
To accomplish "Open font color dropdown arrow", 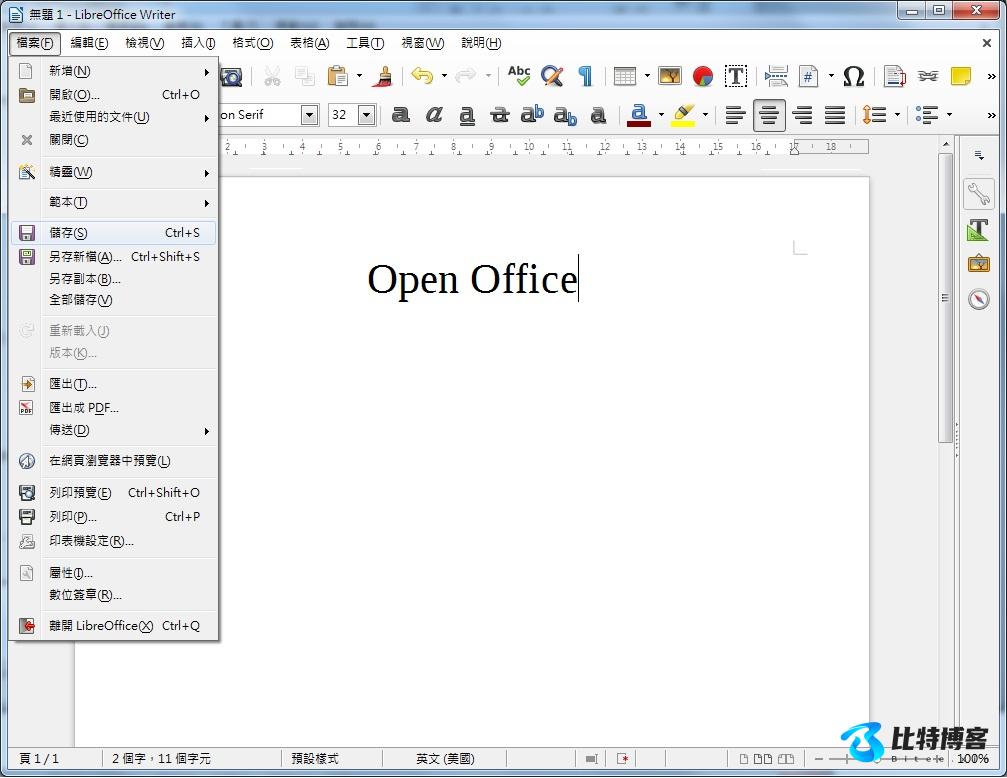I will (x=661, y=116).
